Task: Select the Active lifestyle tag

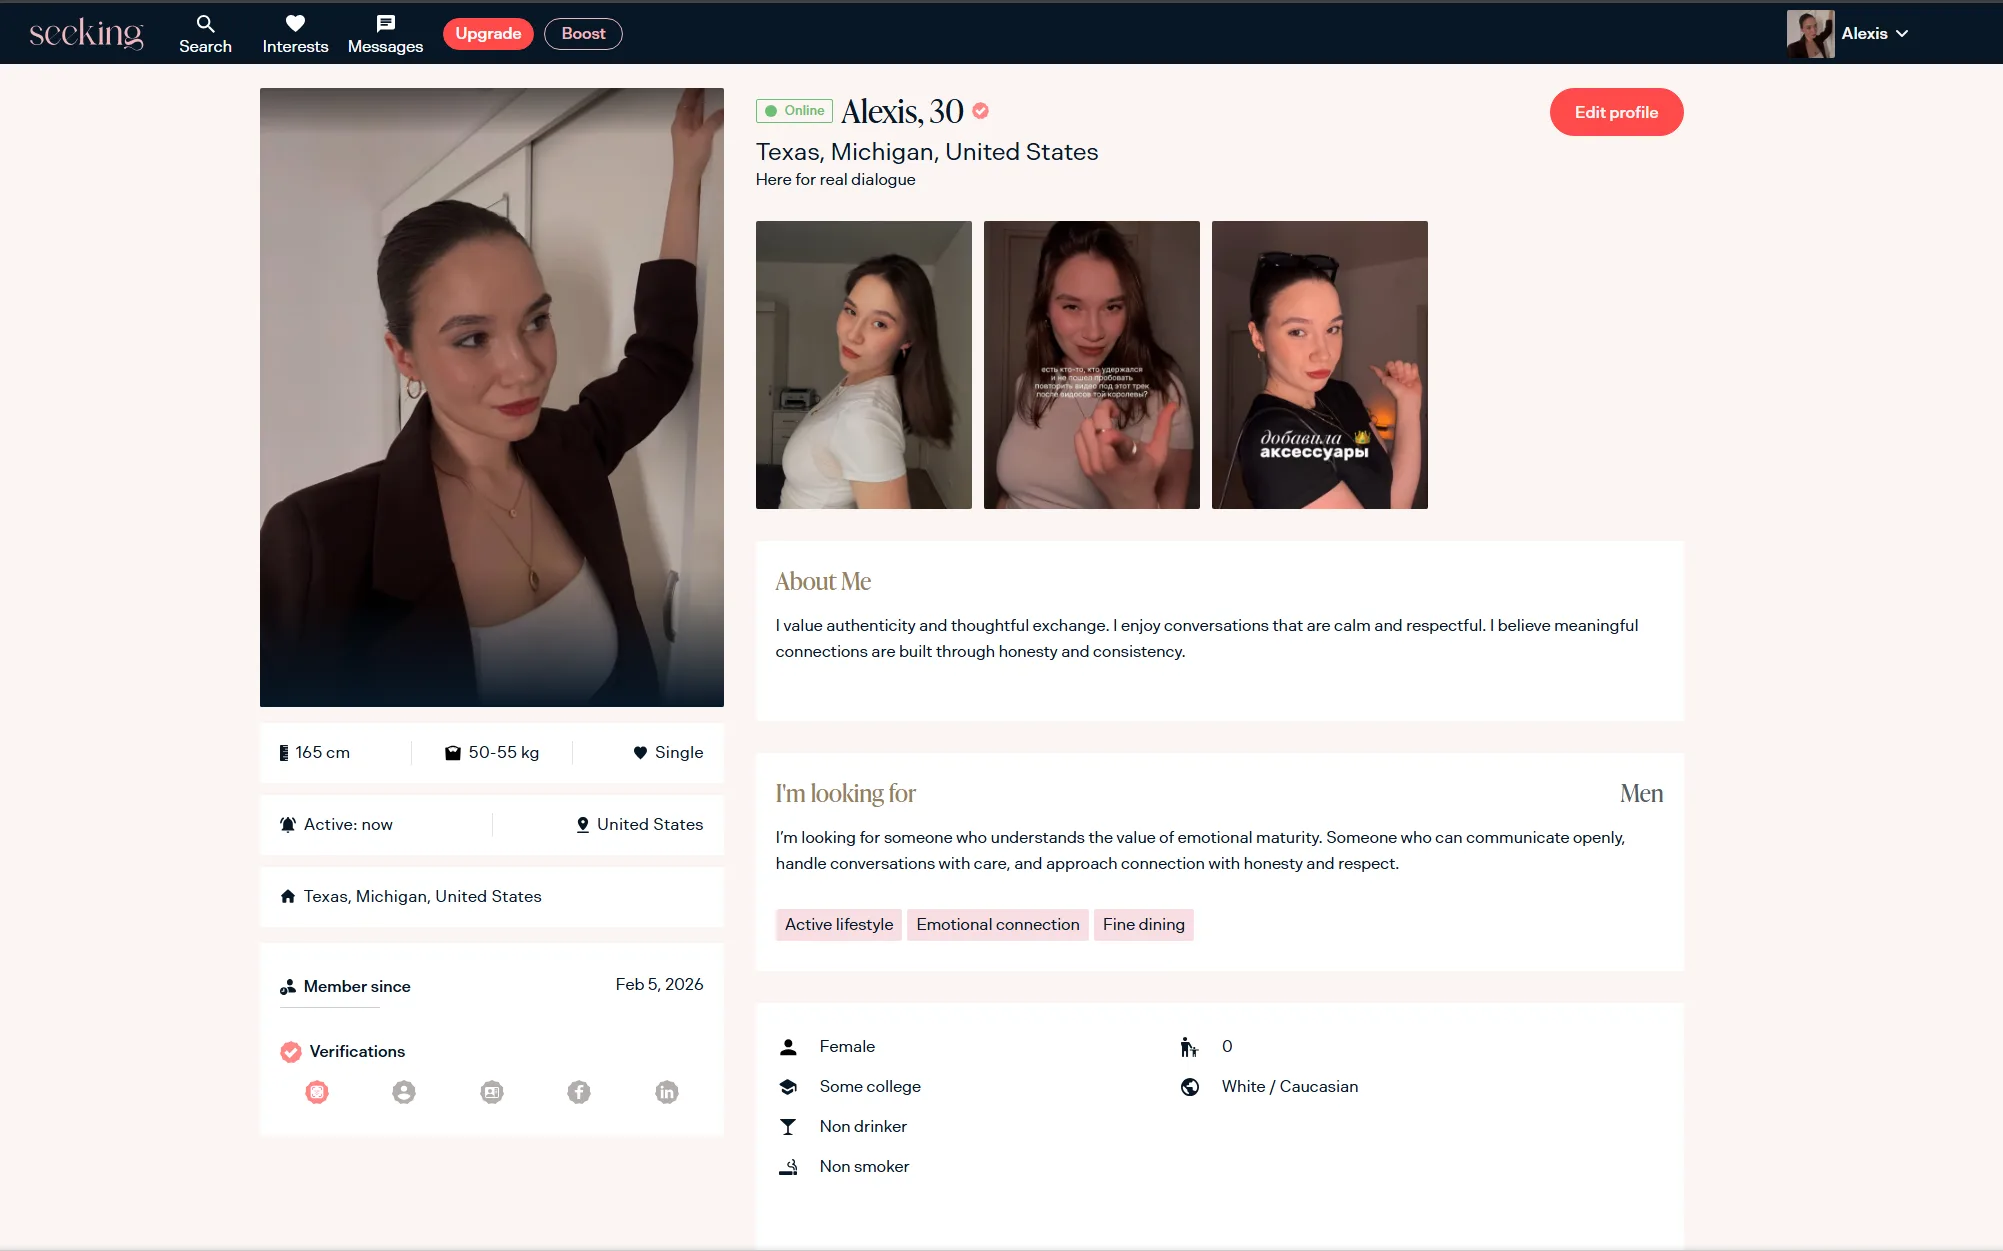Action: (x=838, y=924)
